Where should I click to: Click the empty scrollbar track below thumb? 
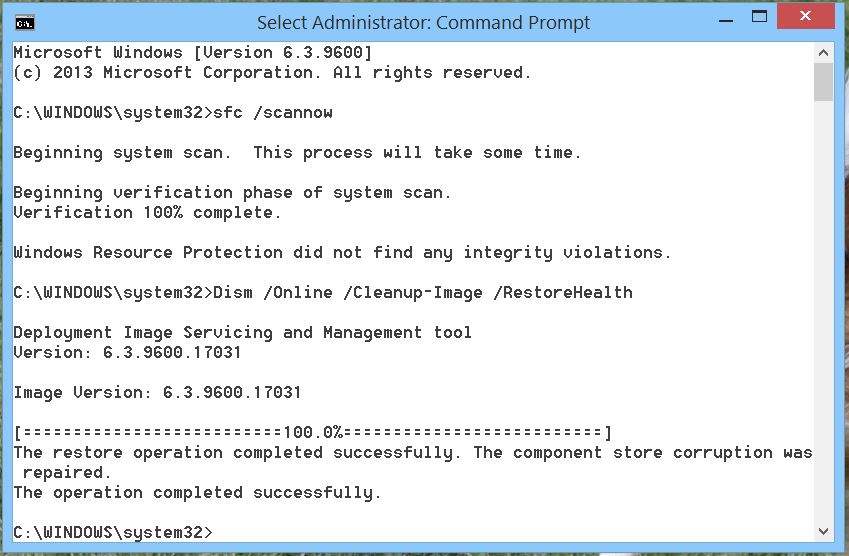(824, 311)
